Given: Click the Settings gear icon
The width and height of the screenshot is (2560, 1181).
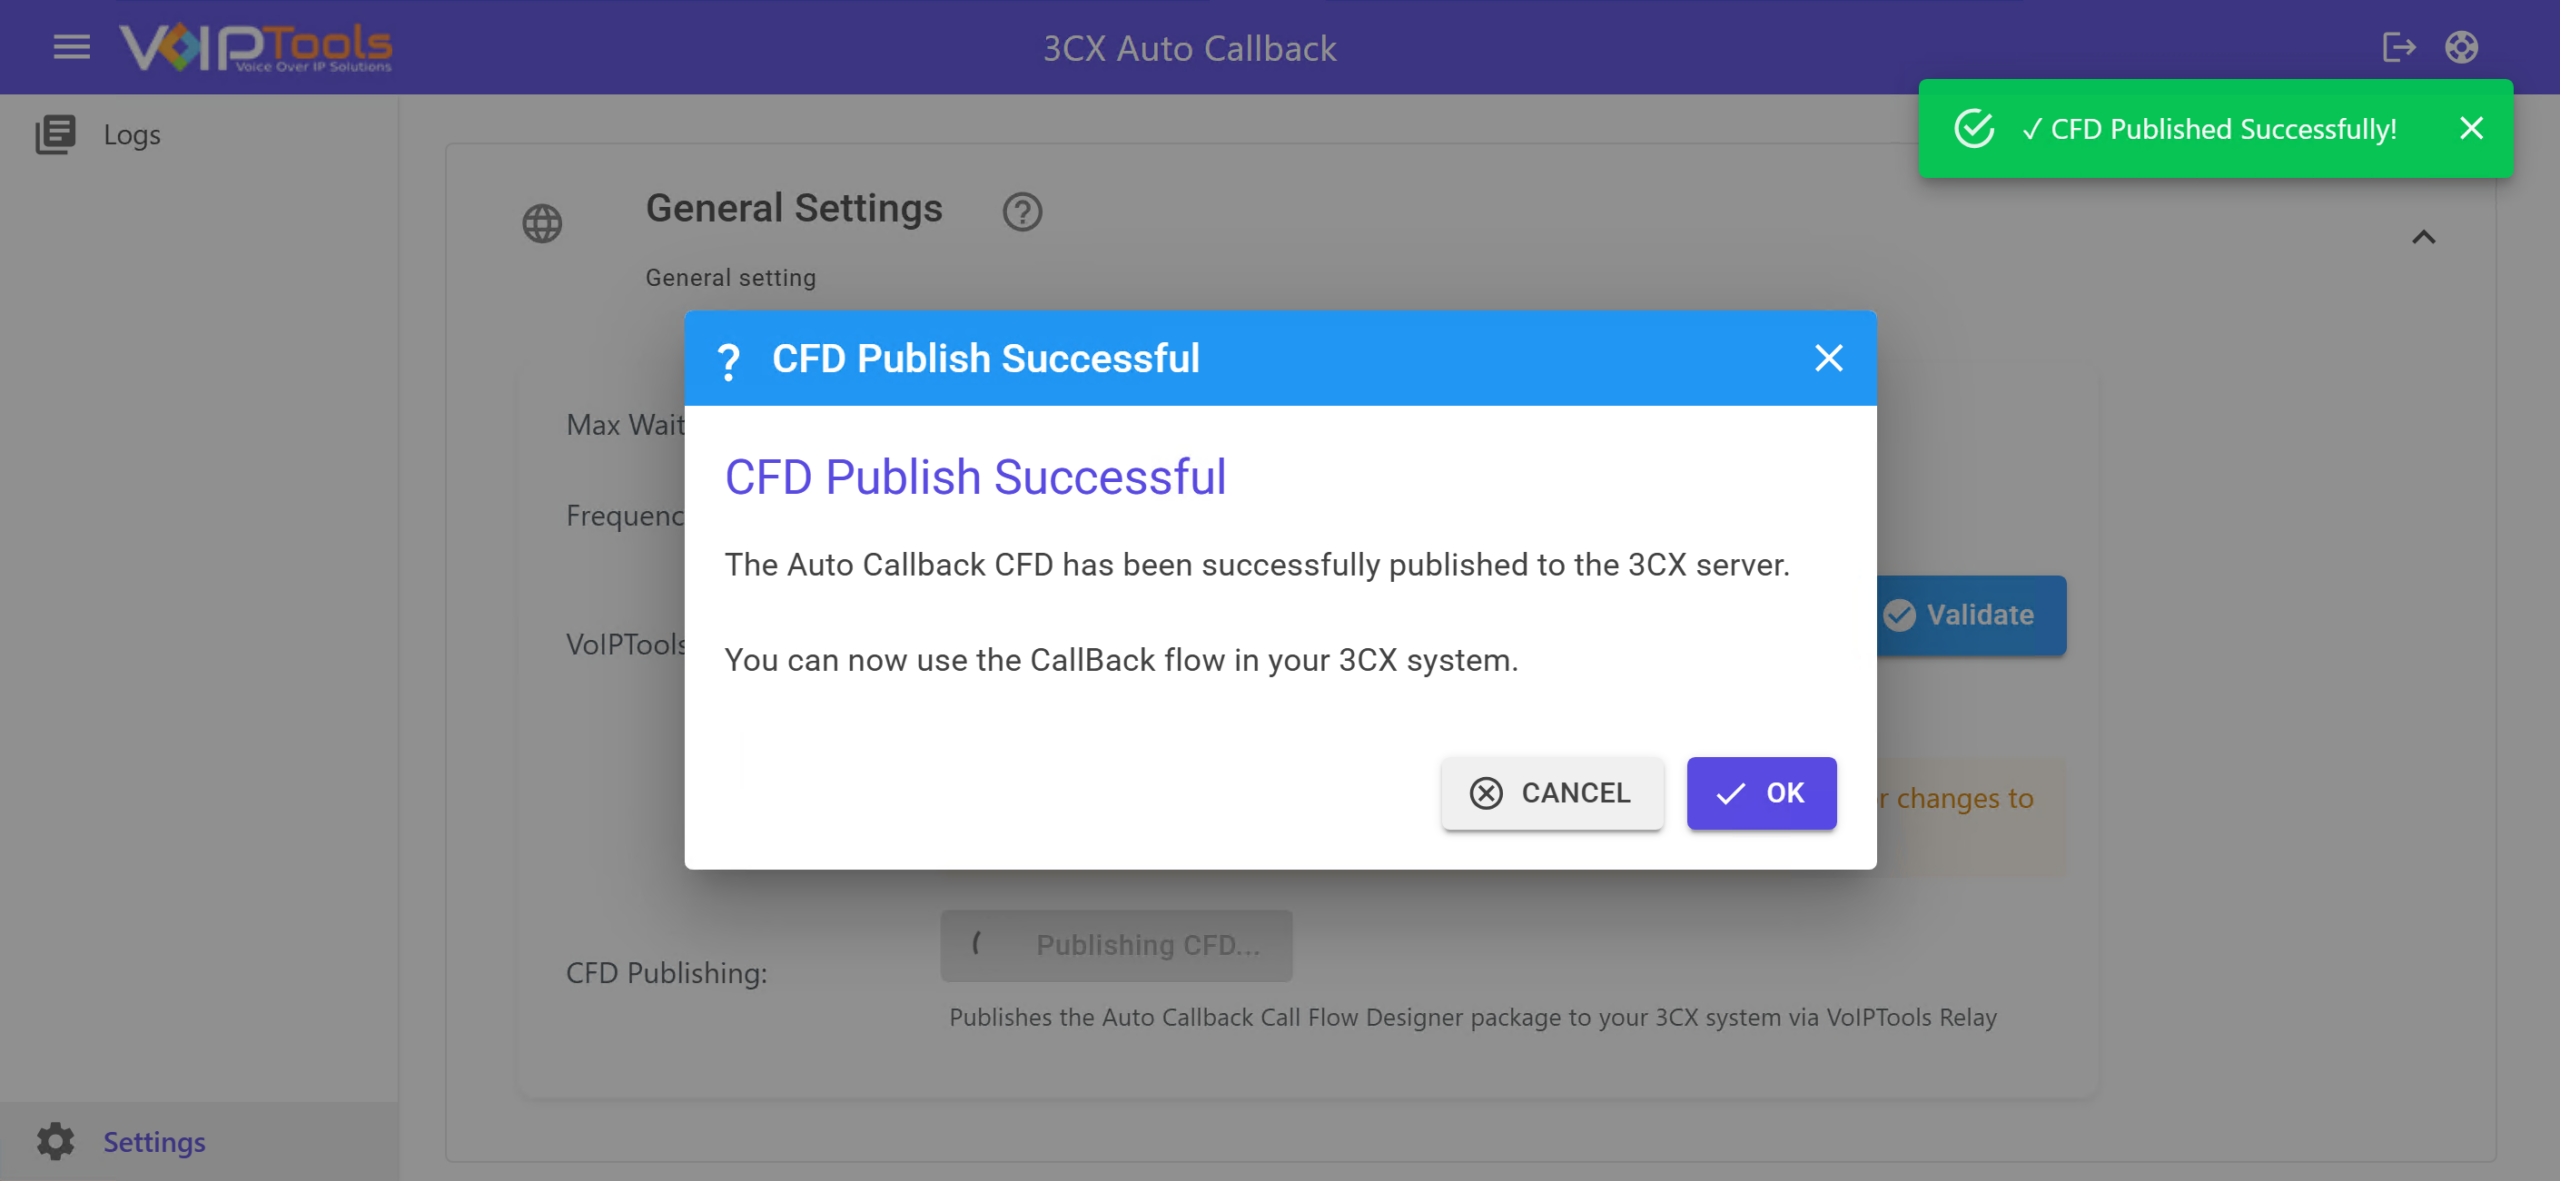Looking at the screenshot, I should point(56,1141).
